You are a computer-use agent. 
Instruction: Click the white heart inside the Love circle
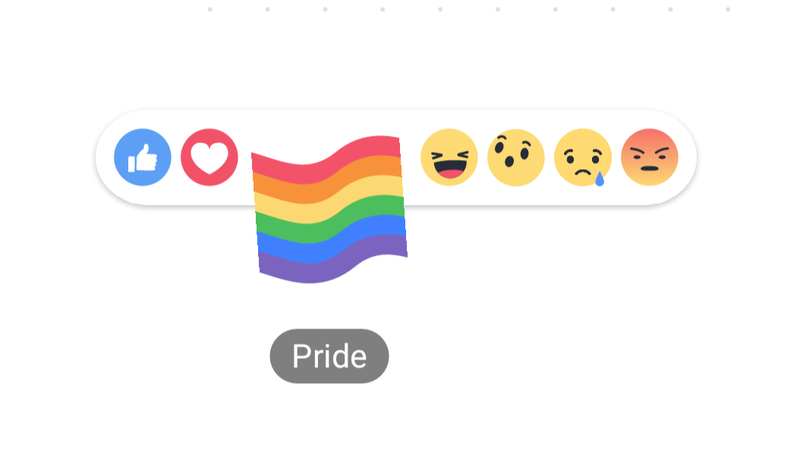[x=209, y=158]
